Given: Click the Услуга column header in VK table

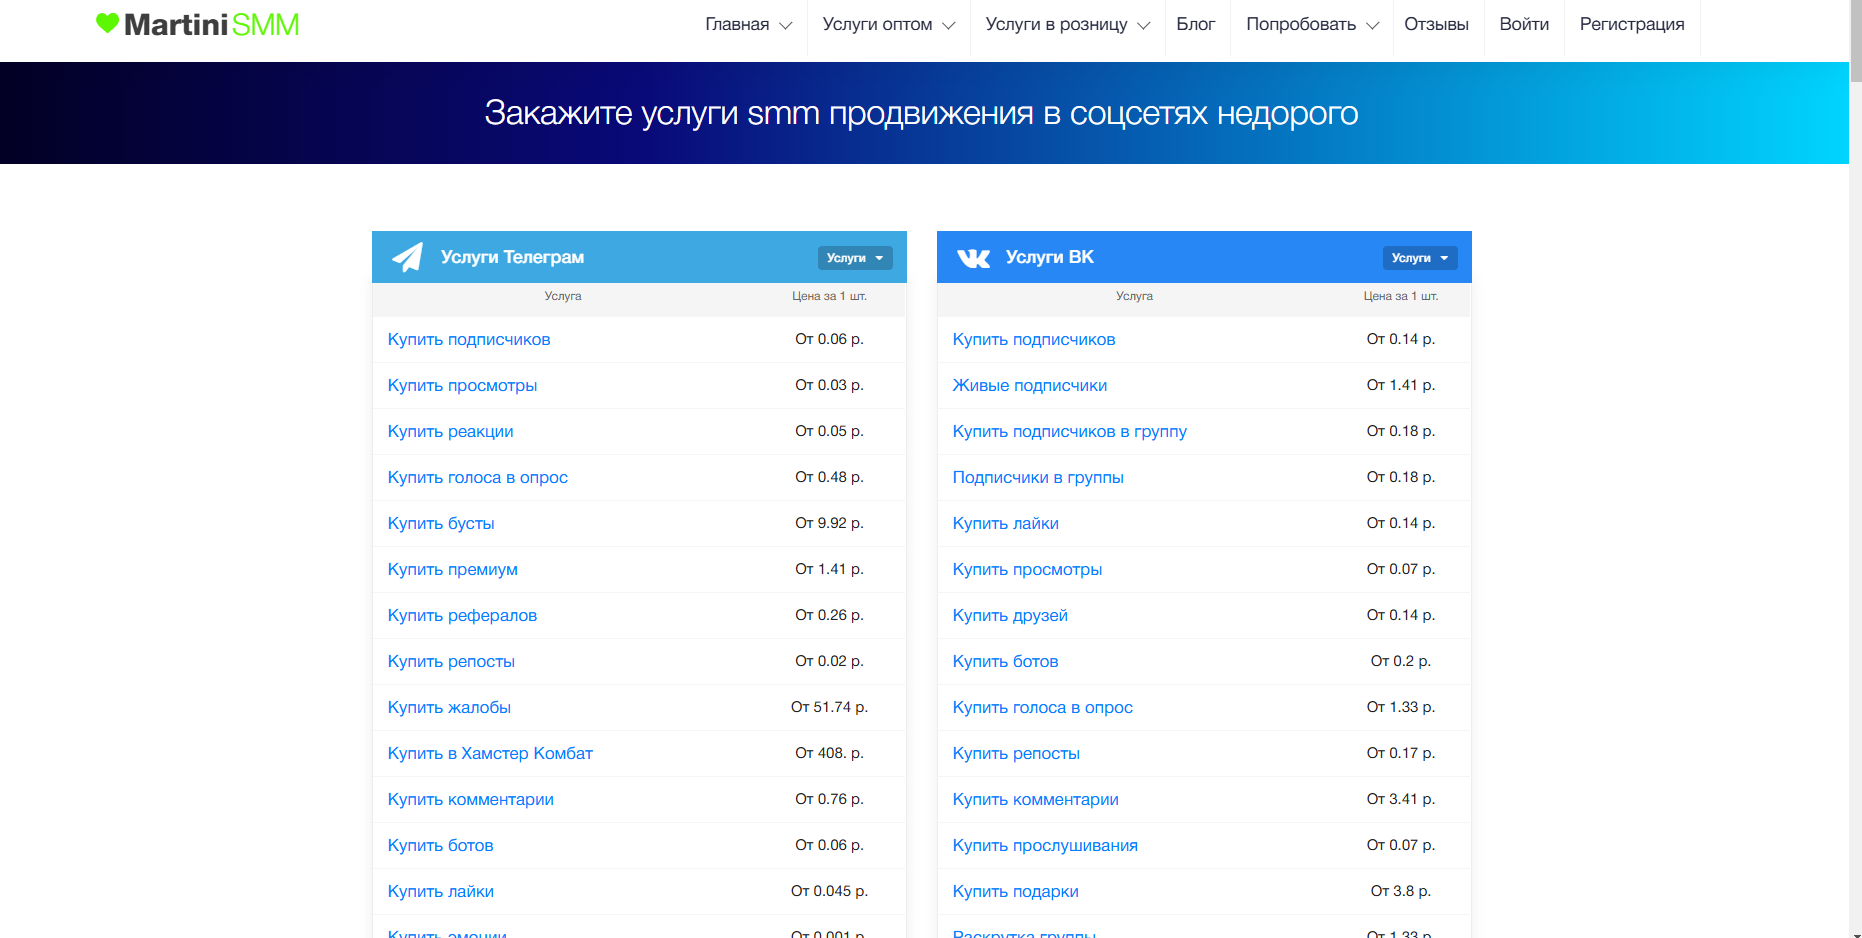Looking at the screenshot, I should pyautogui.click(x=1134, y=296).
